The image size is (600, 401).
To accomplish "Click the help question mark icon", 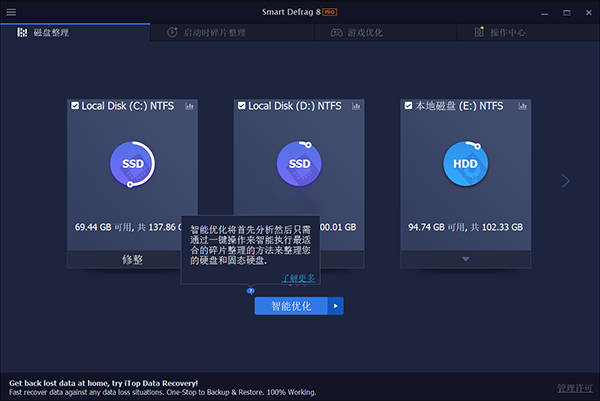I will click(x=250, y=291).
